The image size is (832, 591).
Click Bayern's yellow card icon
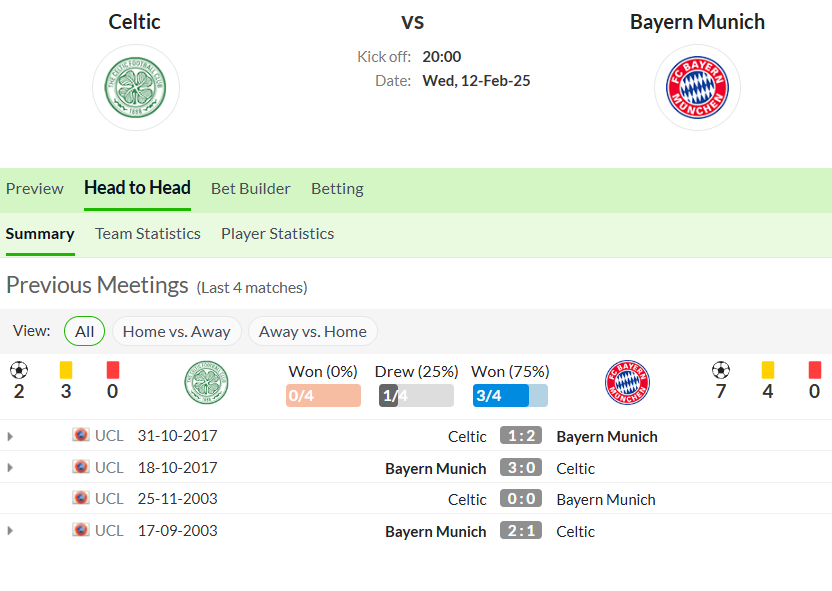(768, 370)
